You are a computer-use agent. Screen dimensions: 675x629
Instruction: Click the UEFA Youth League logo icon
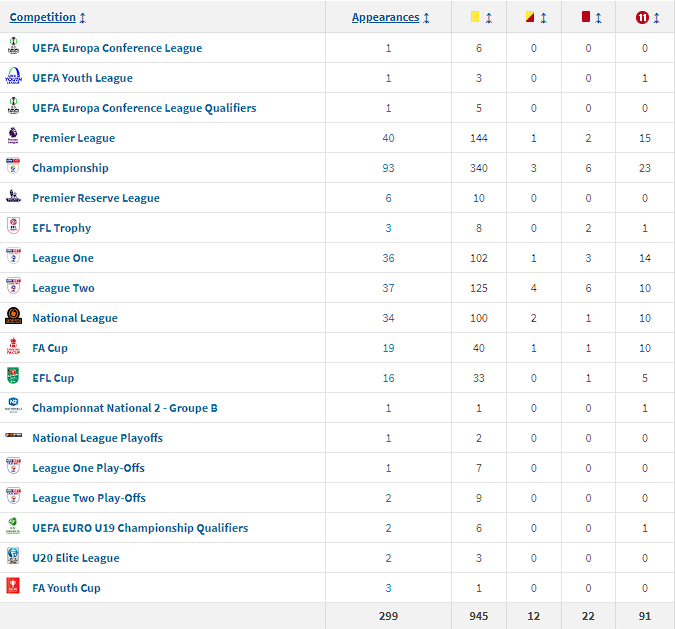pos(13,75)
